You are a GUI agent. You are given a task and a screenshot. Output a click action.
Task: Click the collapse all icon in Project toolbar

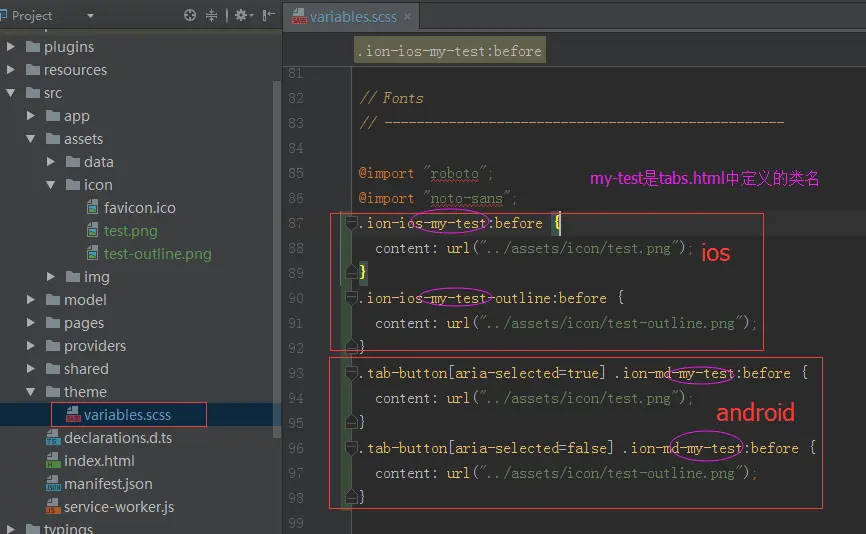click(212, 15)
